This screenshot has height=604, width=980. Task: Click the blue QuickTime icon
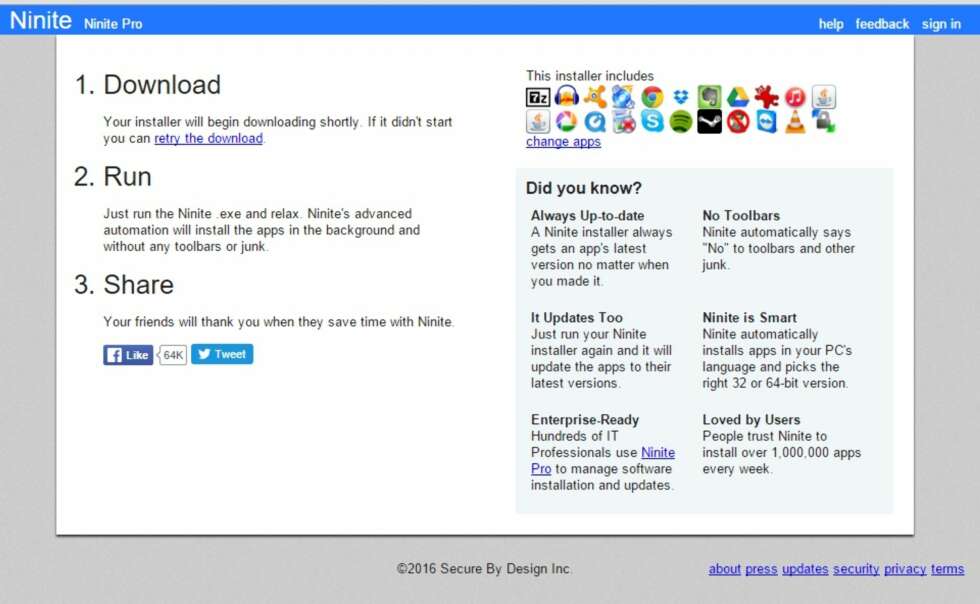tap(595, 121)
